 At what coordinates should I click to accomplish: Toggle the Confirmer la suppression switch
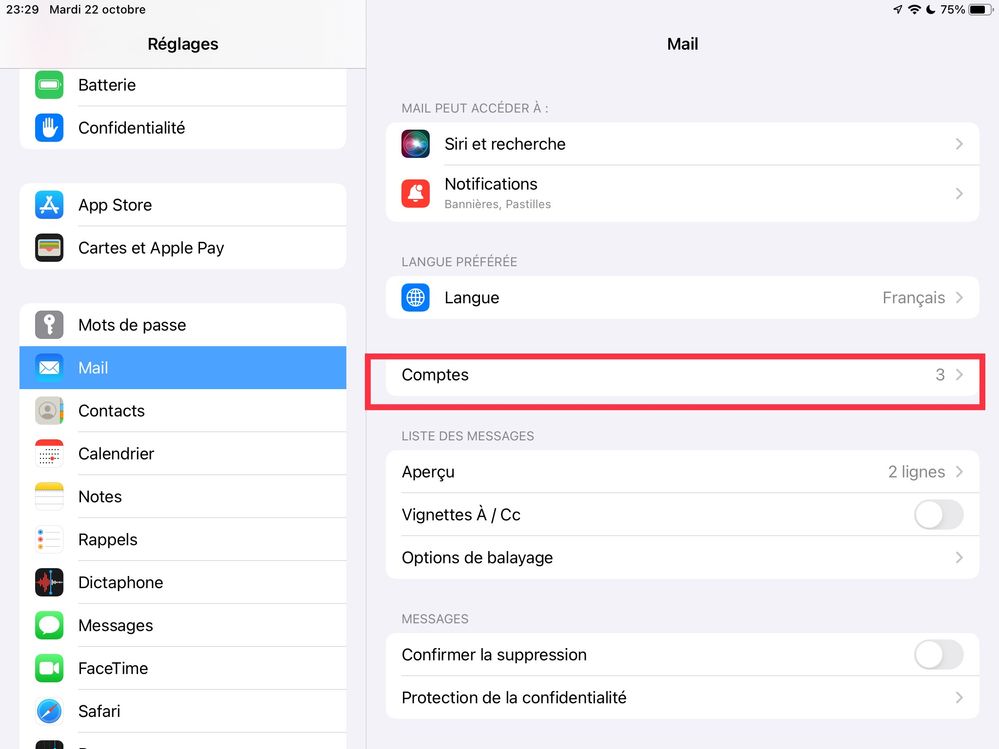click(x=938, y=655)
